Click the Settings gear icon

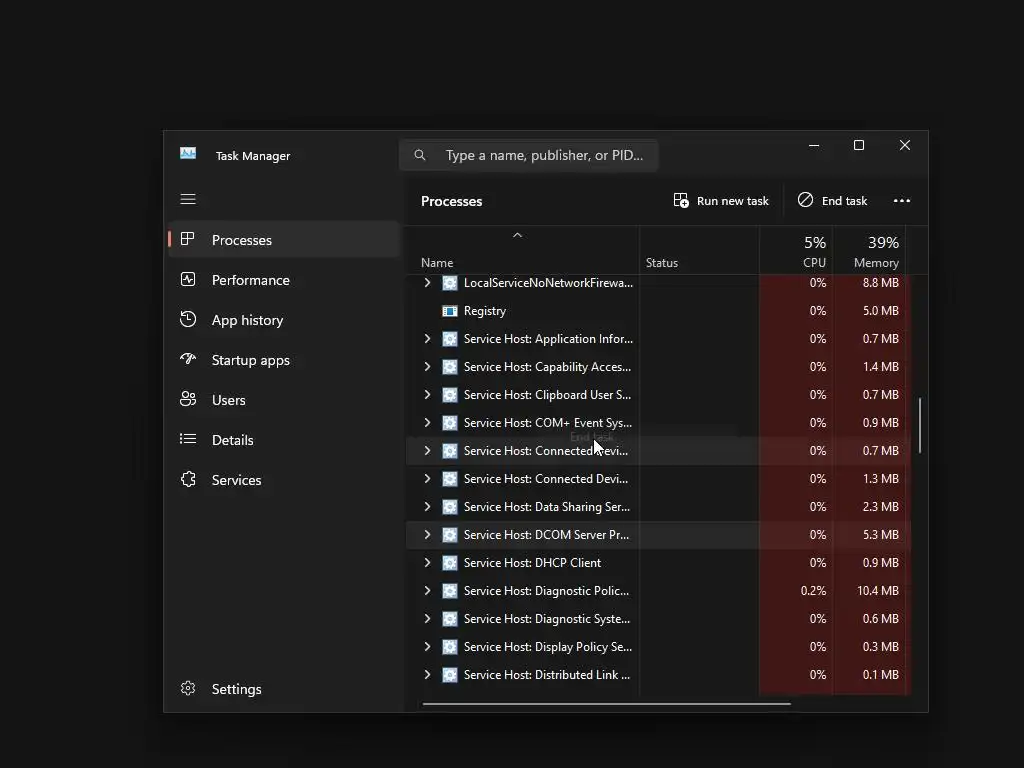tap(188, 688)
